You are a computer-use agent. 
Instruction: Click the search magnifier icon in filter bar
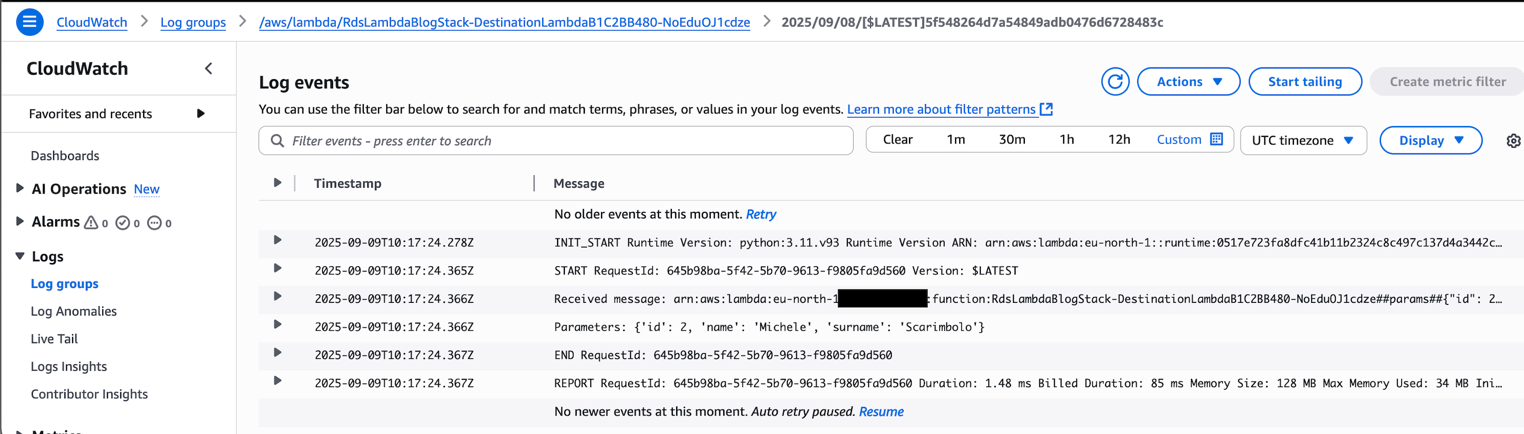(x=278, y=141)
